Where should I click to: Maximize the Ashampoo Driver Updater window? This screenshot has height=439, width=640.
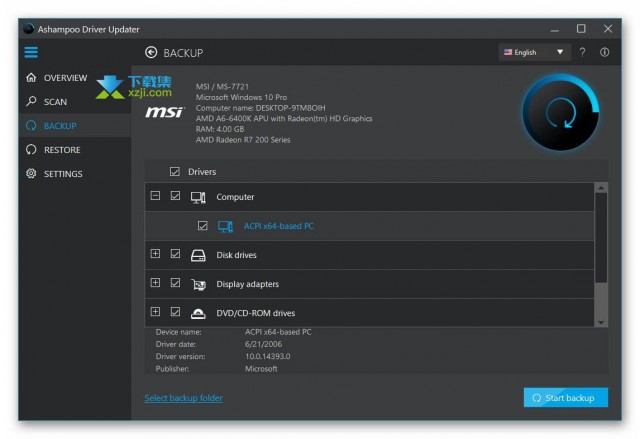pos(581,29)
